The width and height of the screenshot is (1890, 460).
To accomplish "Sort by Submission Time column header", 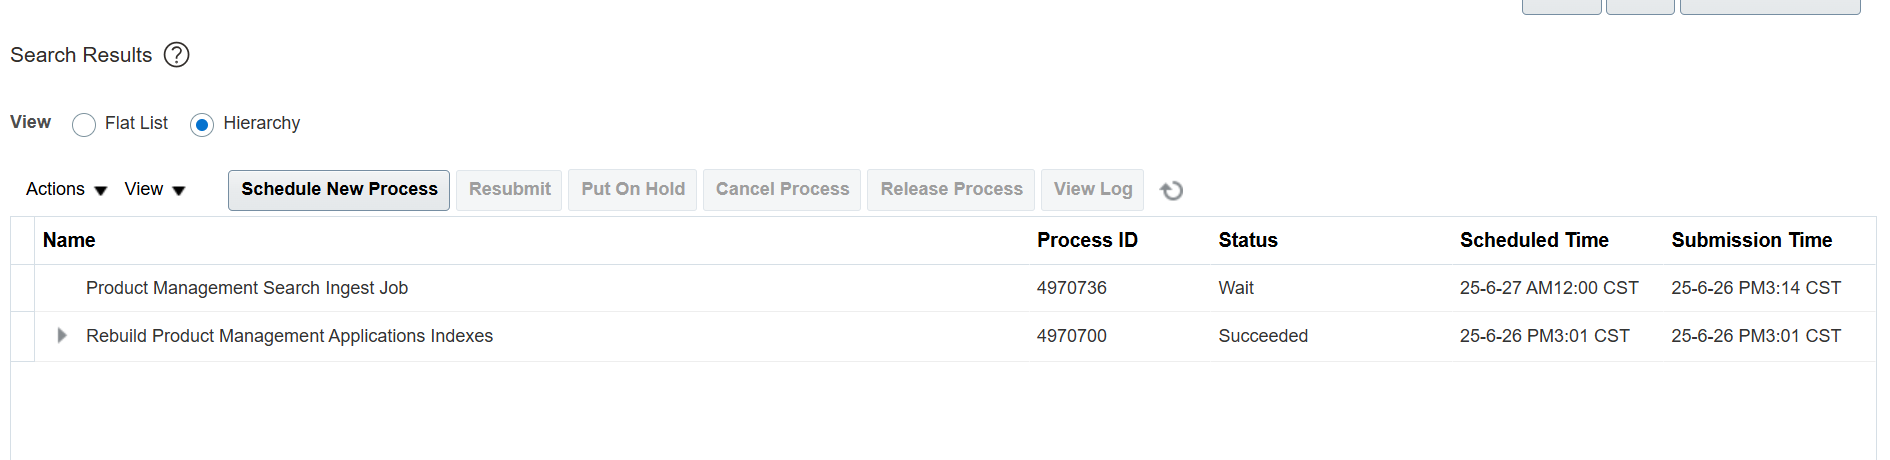I will [x=1752, y=240].
